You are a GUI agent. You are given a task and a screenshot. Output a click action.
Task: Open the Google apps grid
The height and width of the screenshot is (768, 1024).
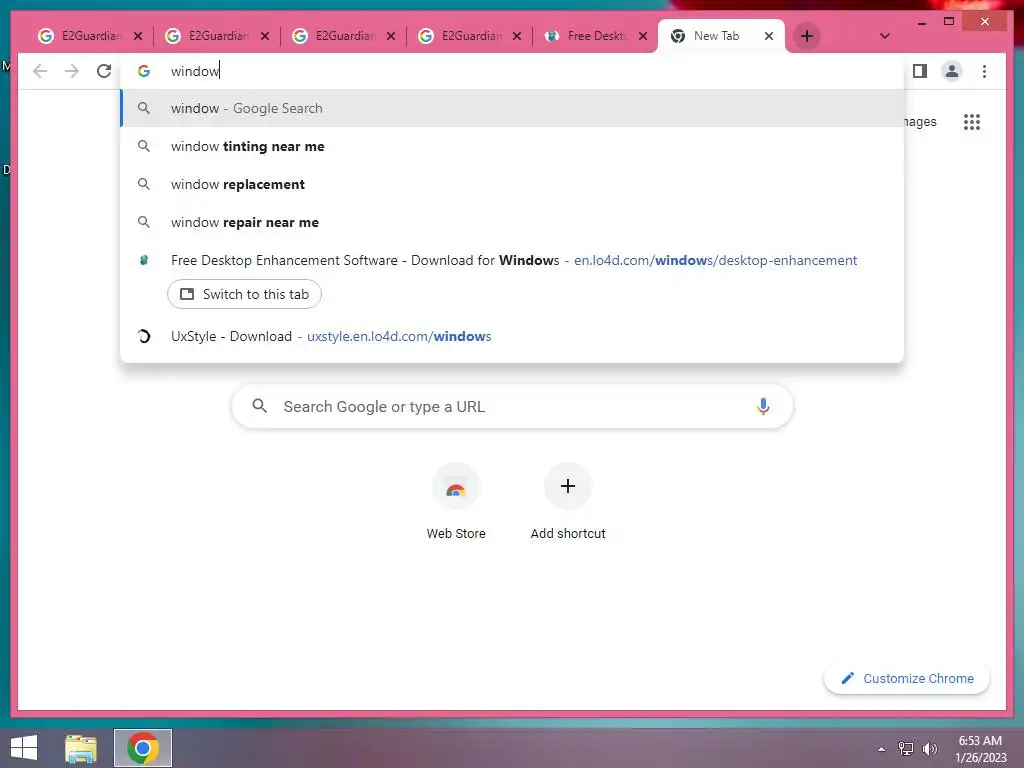[972, 121]
